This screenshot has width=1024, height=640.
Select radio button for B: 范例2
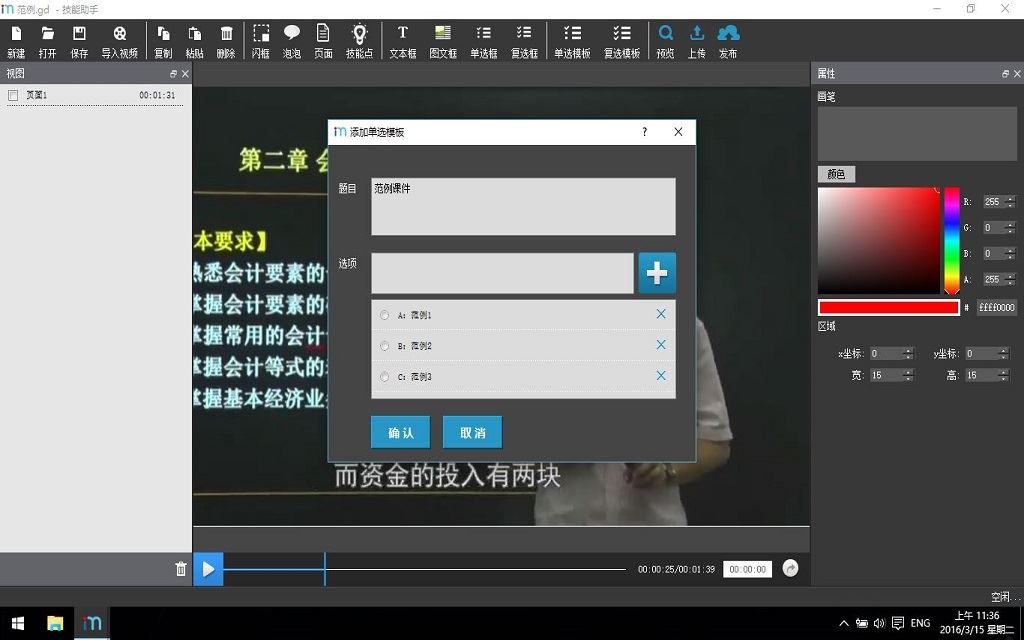coord(384,346)
